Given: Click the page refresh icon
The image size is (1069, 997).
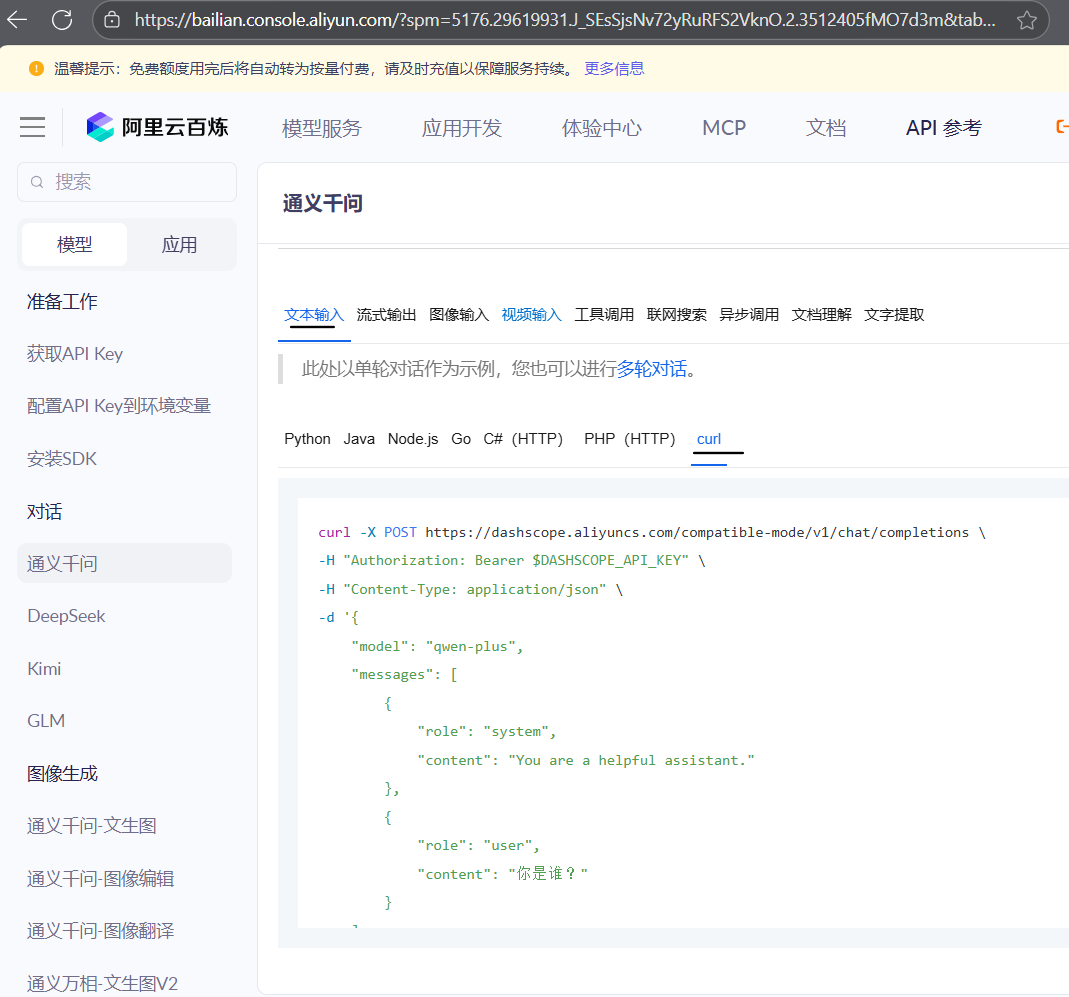Looking at the screenshot, I should click(60, 19).
